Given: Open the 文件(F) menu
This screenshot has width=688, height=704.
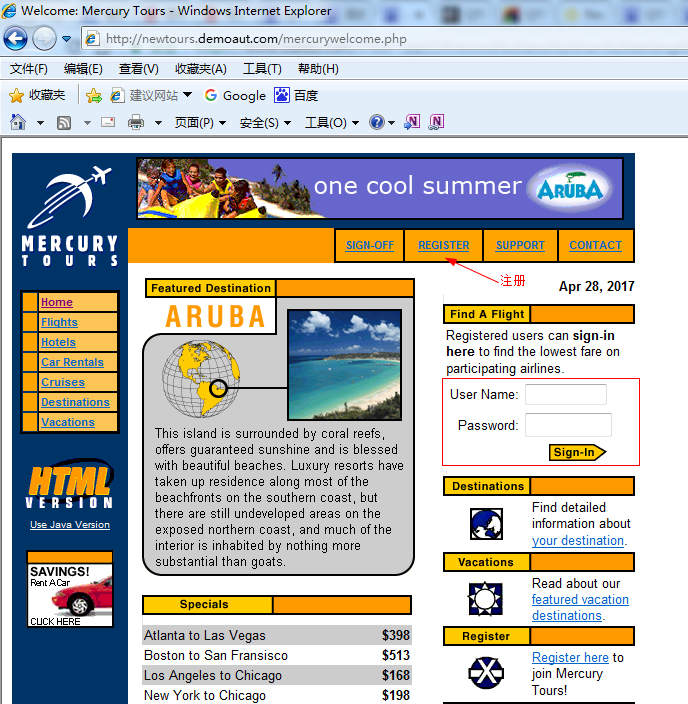Looking at the screenshot, I should (29, 69).
